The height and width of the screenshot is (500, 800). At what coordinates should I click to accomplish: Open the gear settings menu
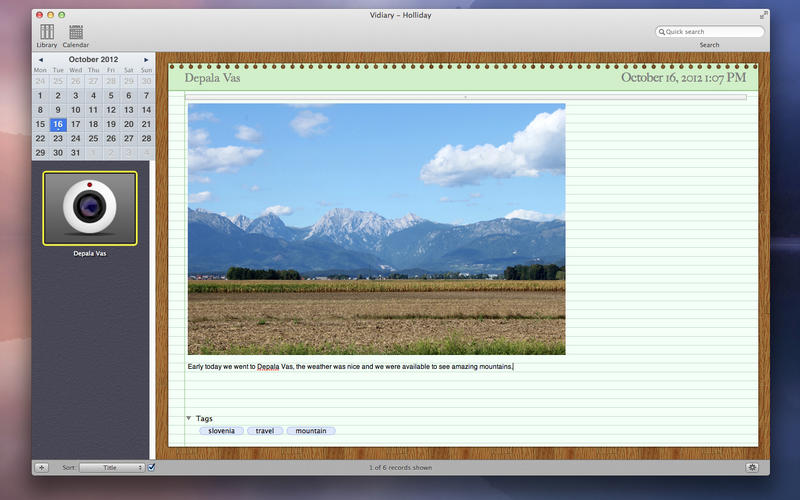751,467
